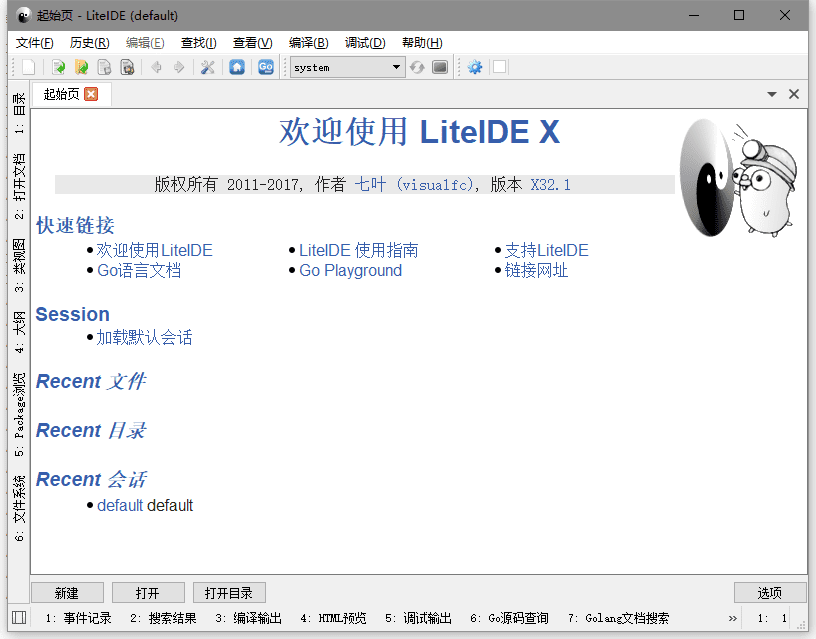Open the 链接网址 link
Viewport: 816px width, 639px height.
coord(536,271)
